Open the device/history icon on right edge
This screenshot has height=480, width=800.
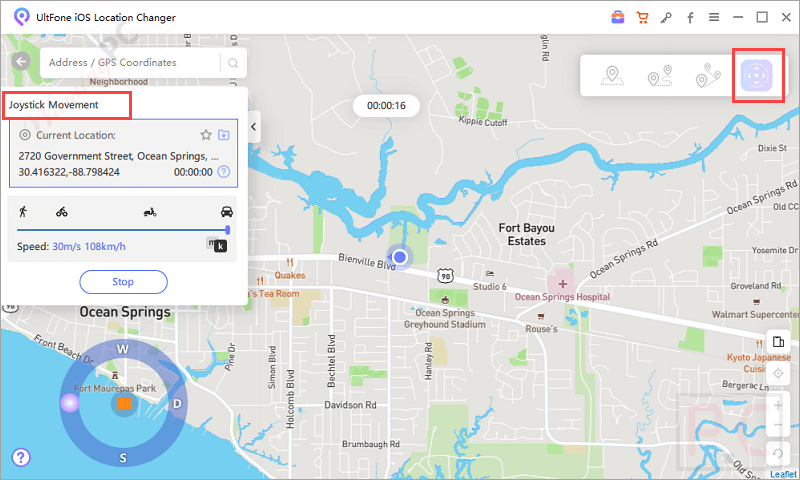click(778, 341)
